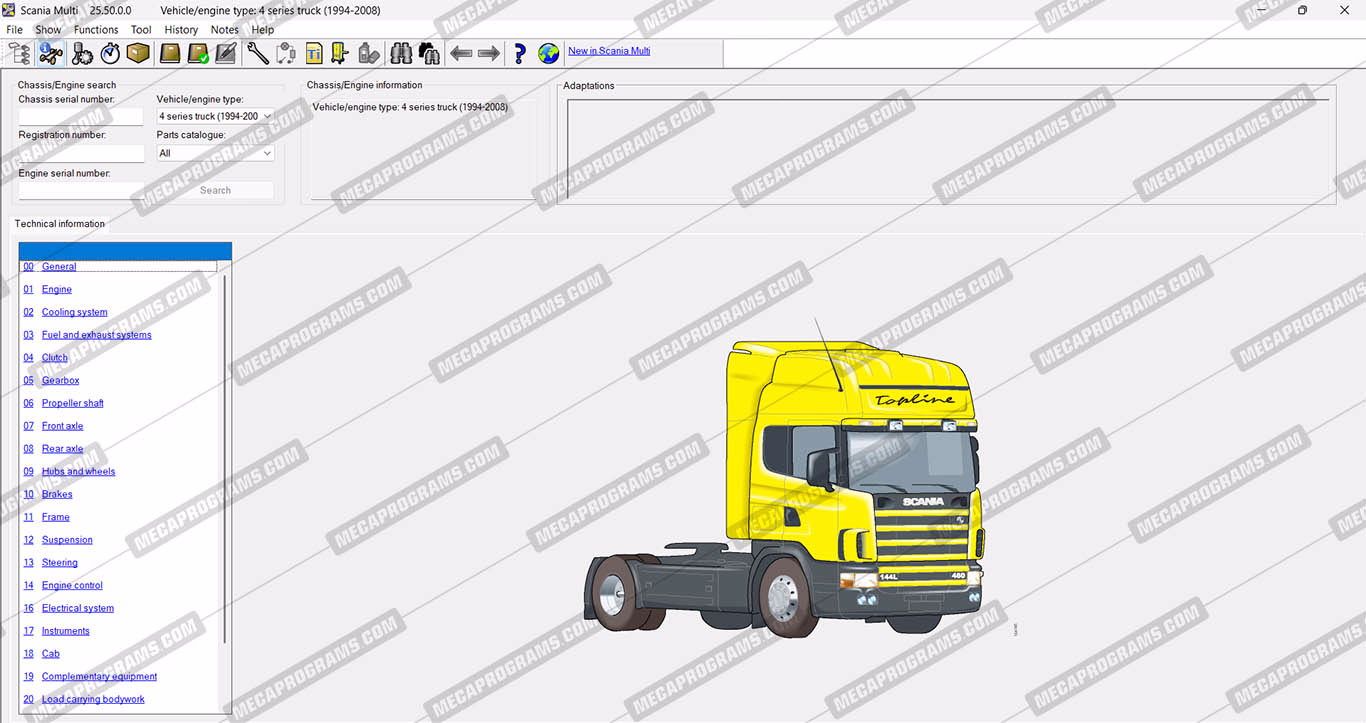Open the Brakes group link

(57, 495)
